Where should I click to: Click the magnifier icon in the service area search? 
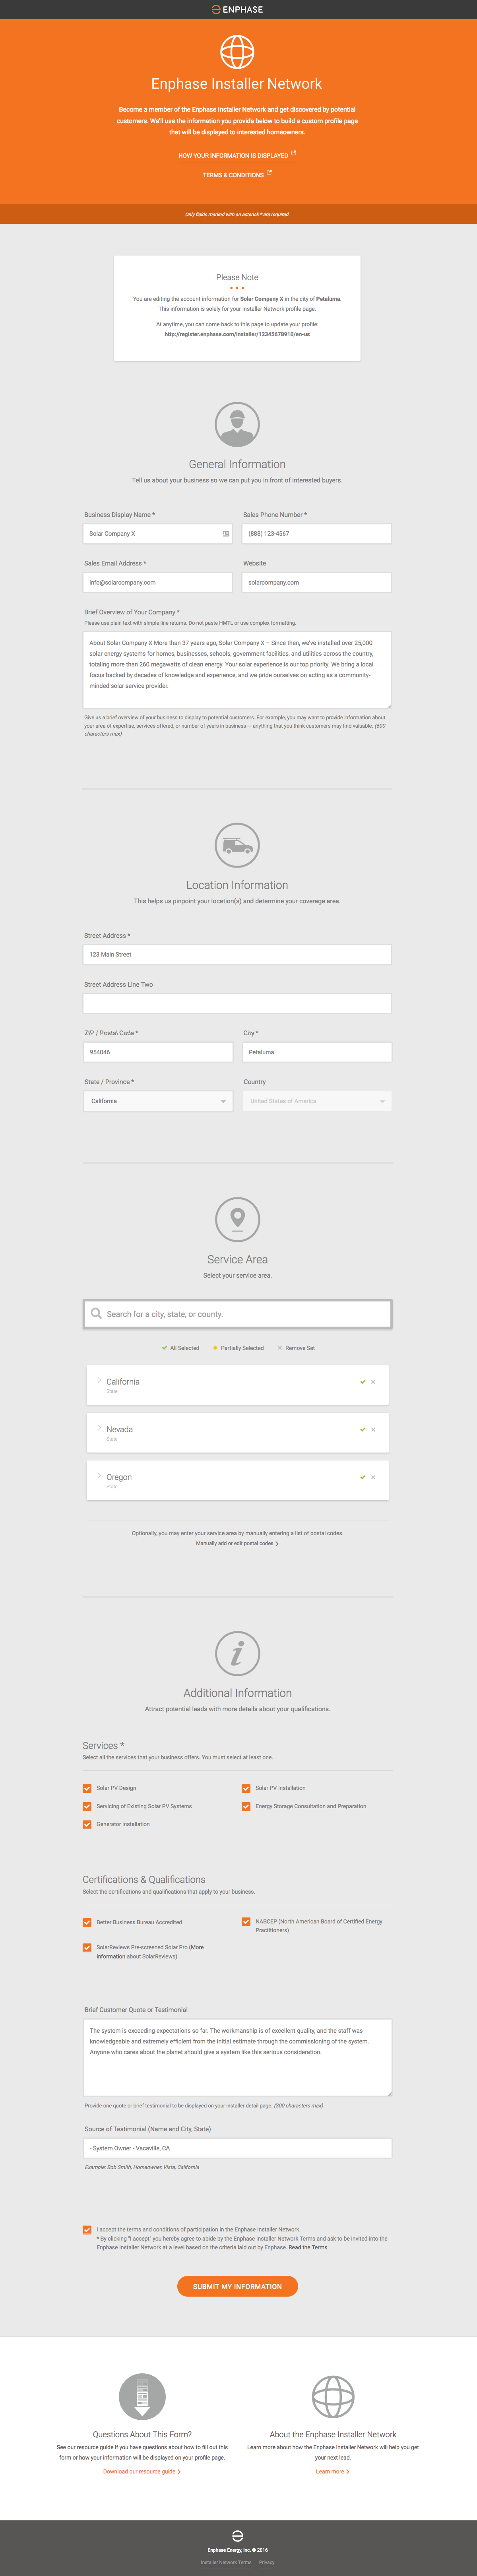pyautogui.click(x=96, y=1314)
